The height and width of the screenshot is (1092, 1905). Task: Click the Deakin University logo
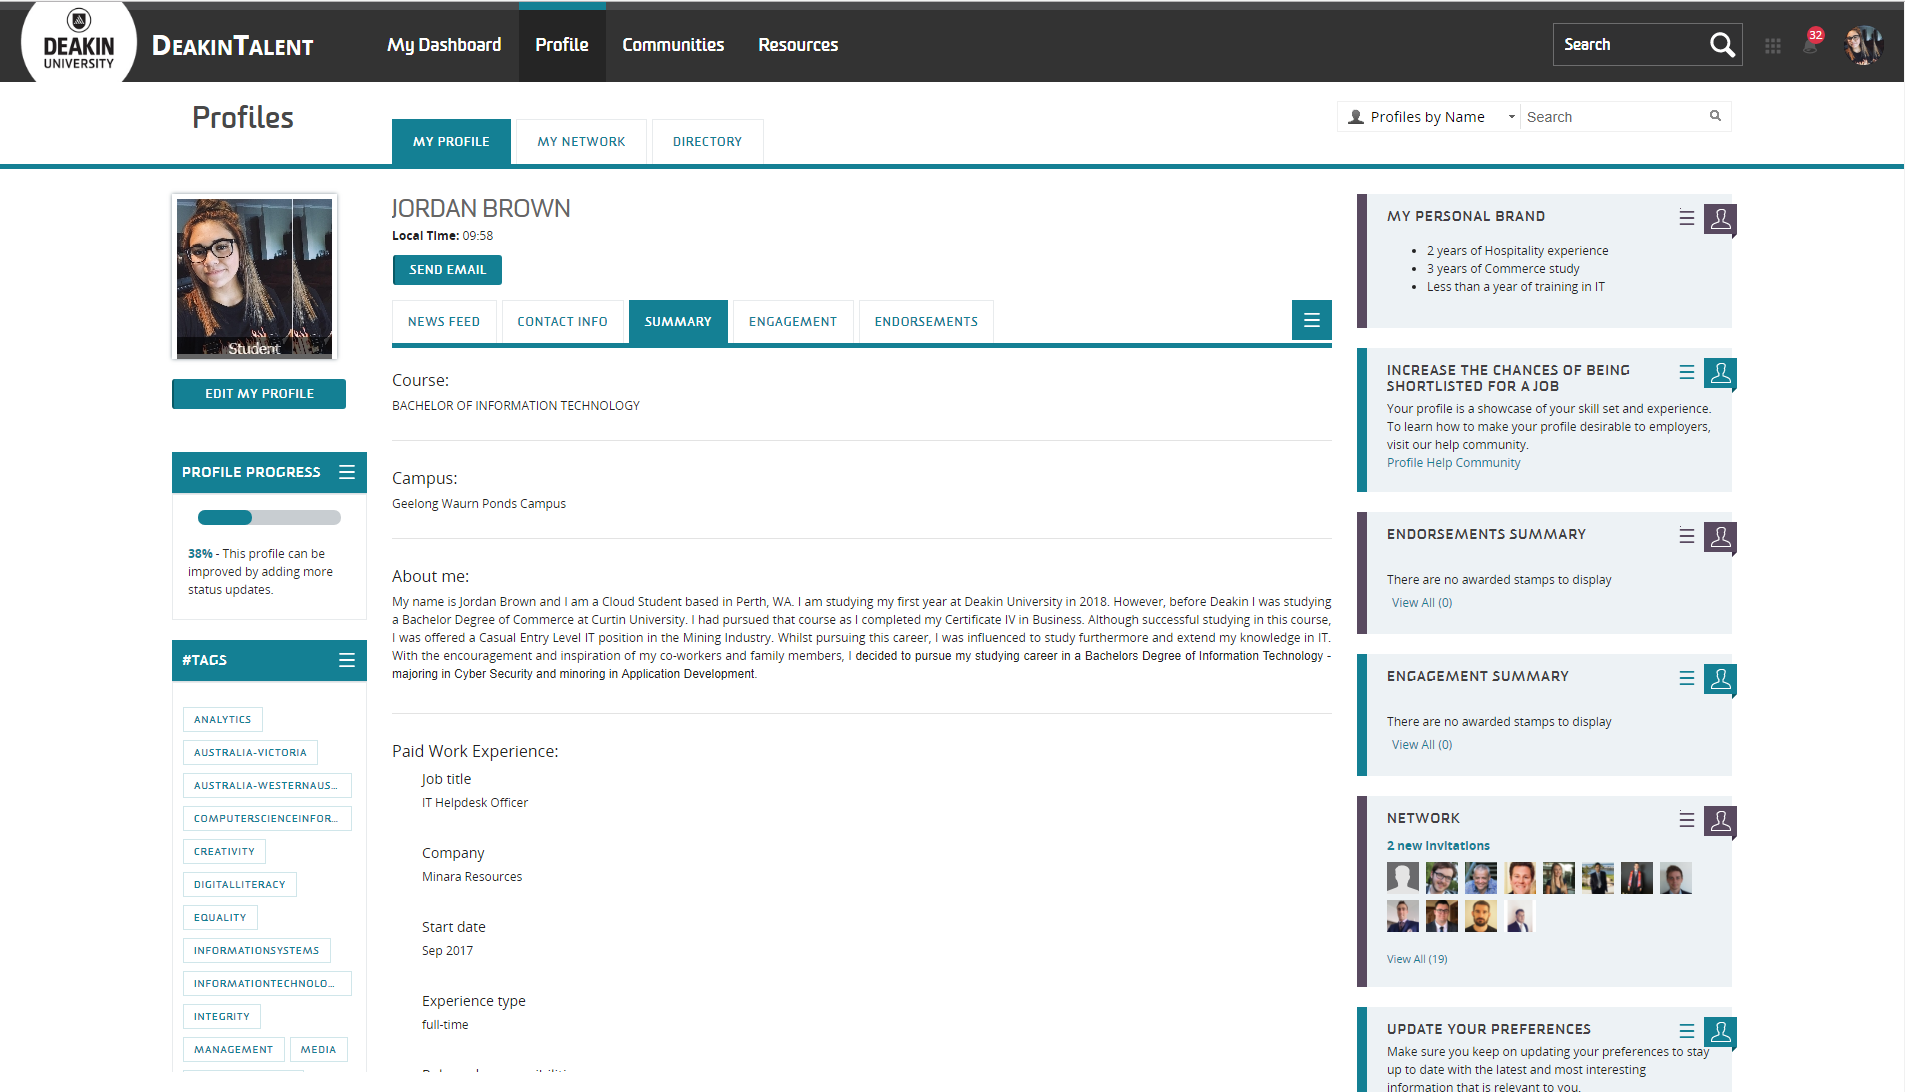(x=79, y=42)
